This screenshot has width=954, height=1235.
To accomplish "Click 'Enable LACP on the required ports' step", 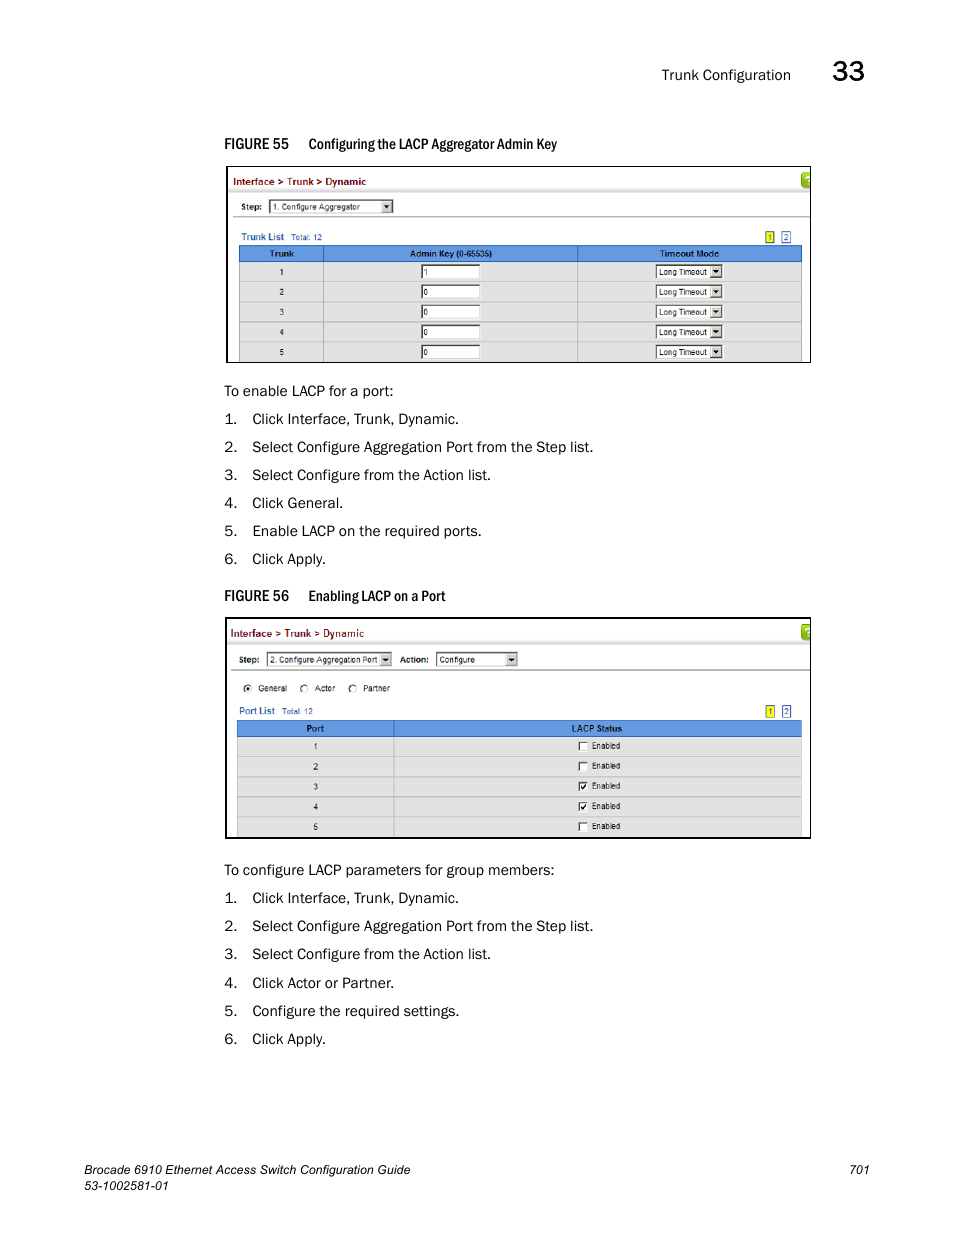I will pyautogui.click(x=367, y=531).
